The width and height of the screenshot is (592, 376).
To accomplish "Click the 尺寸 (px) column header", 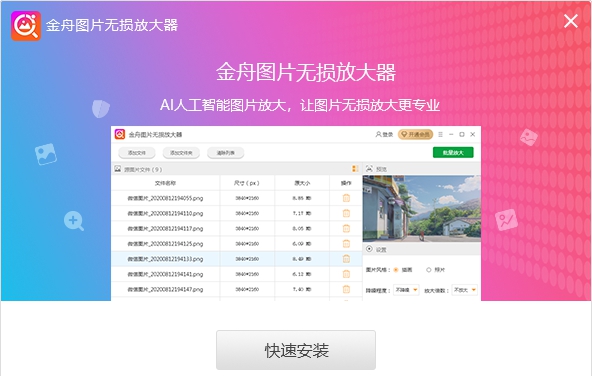I will (247, 183).
